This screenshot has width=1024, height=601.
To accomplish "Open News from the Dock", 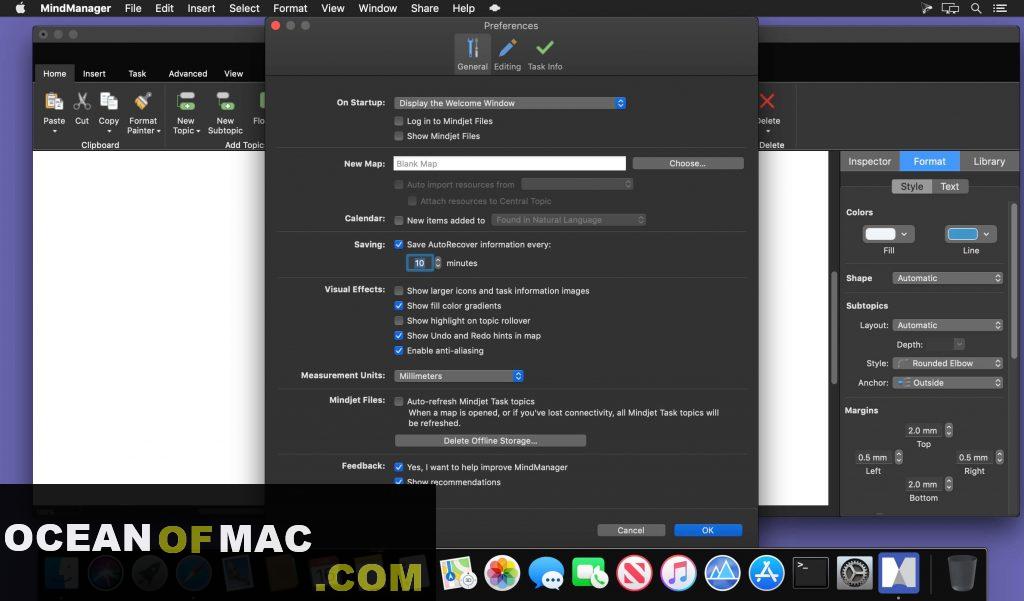I will pos(634,573).
